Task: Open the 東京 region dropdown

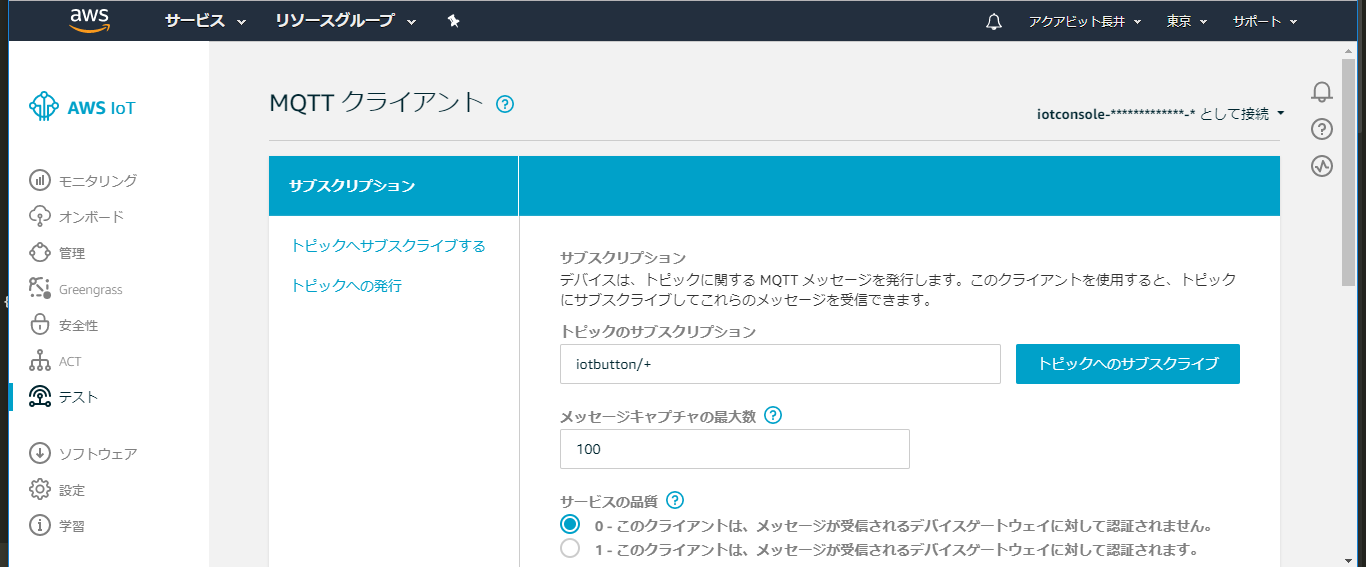Action: coord(1187,21)
